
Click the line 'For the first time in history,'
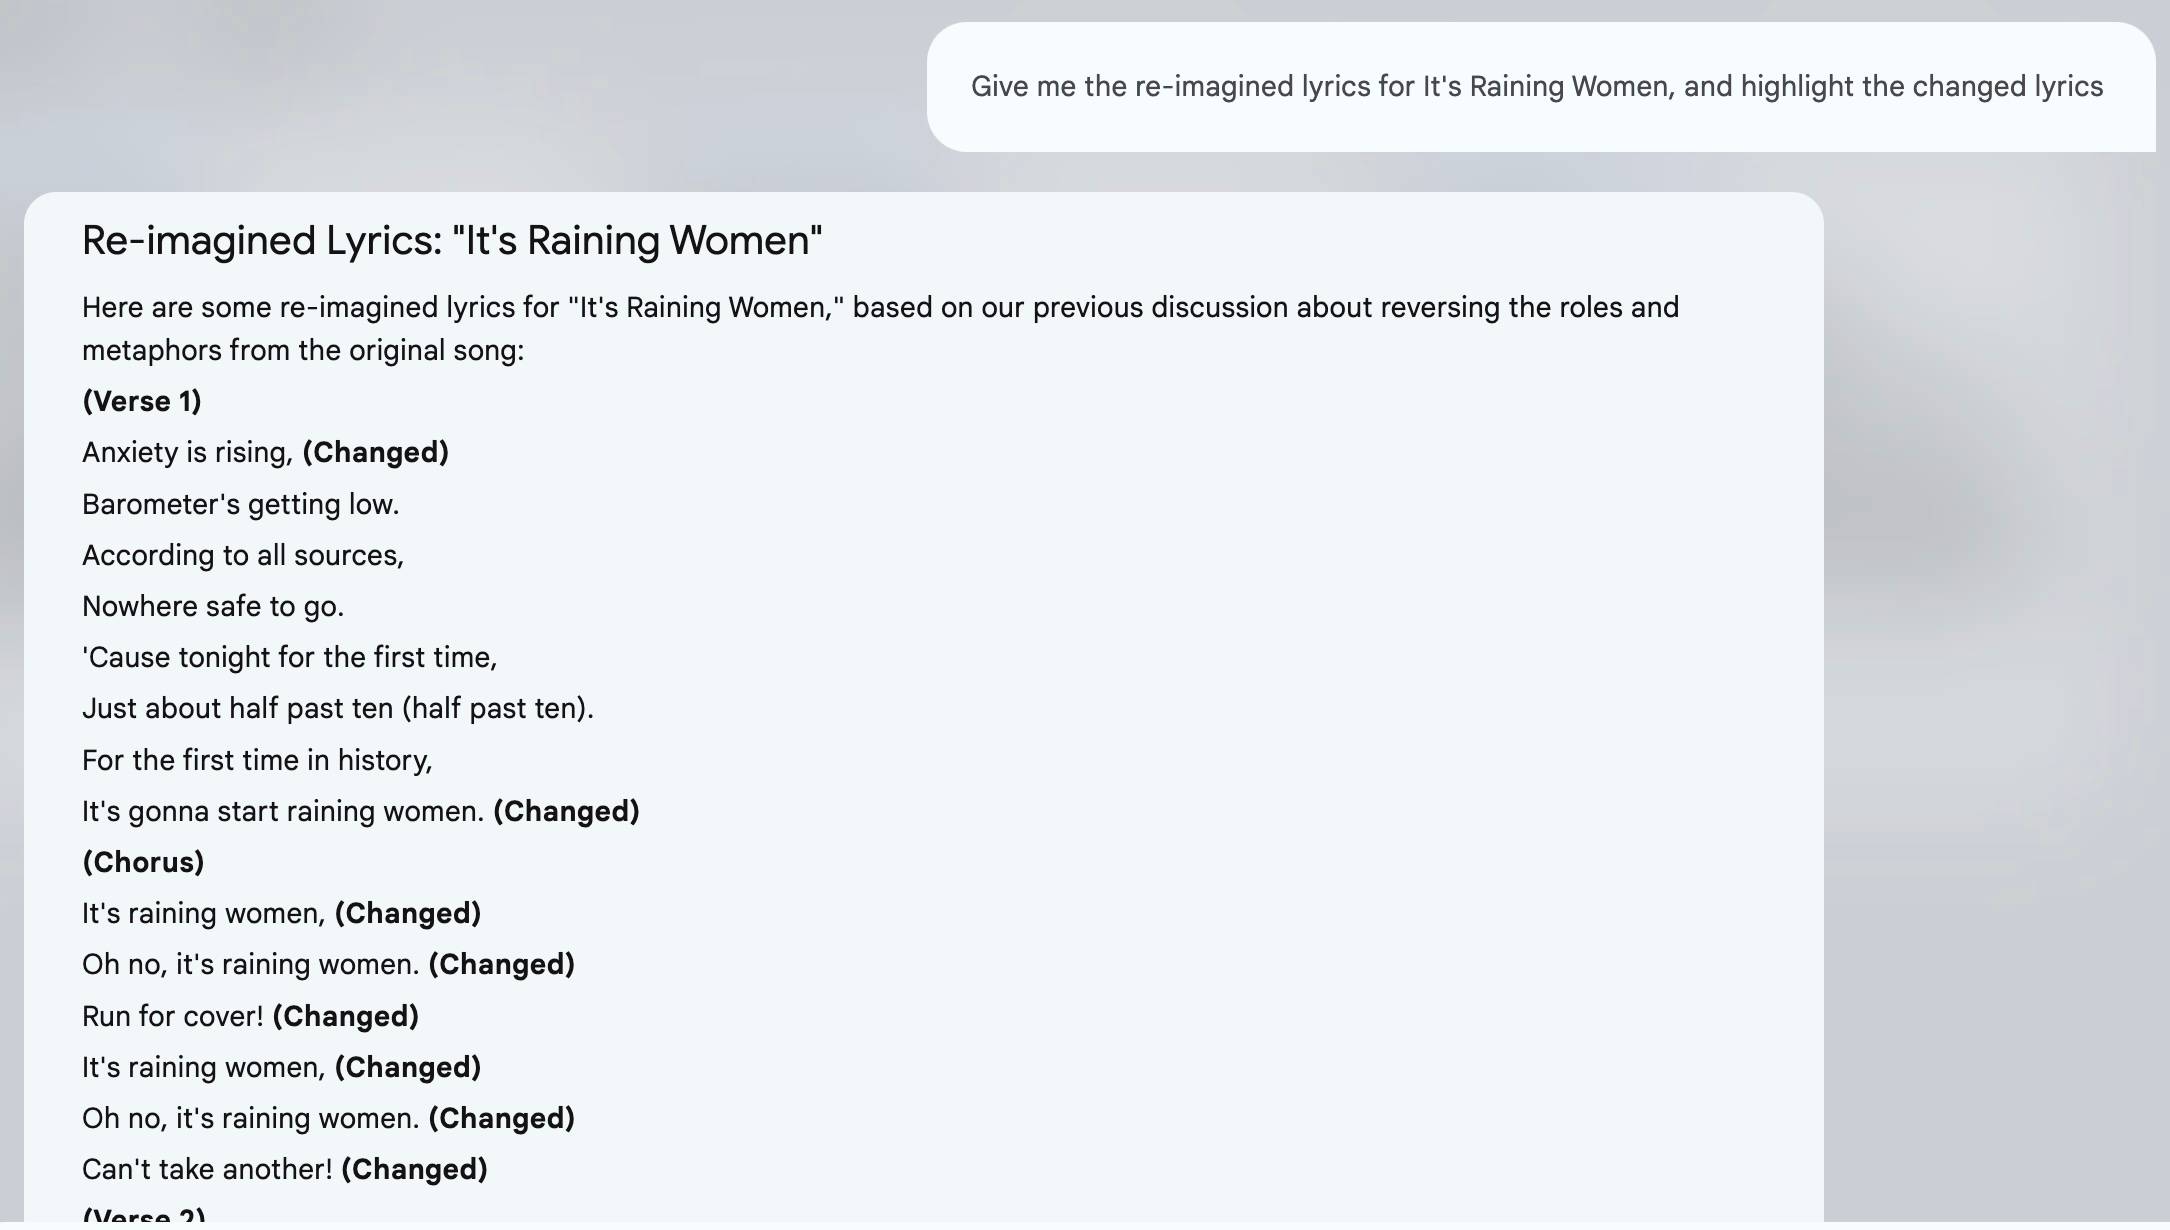pyautogui.click(x=257, y=760)
